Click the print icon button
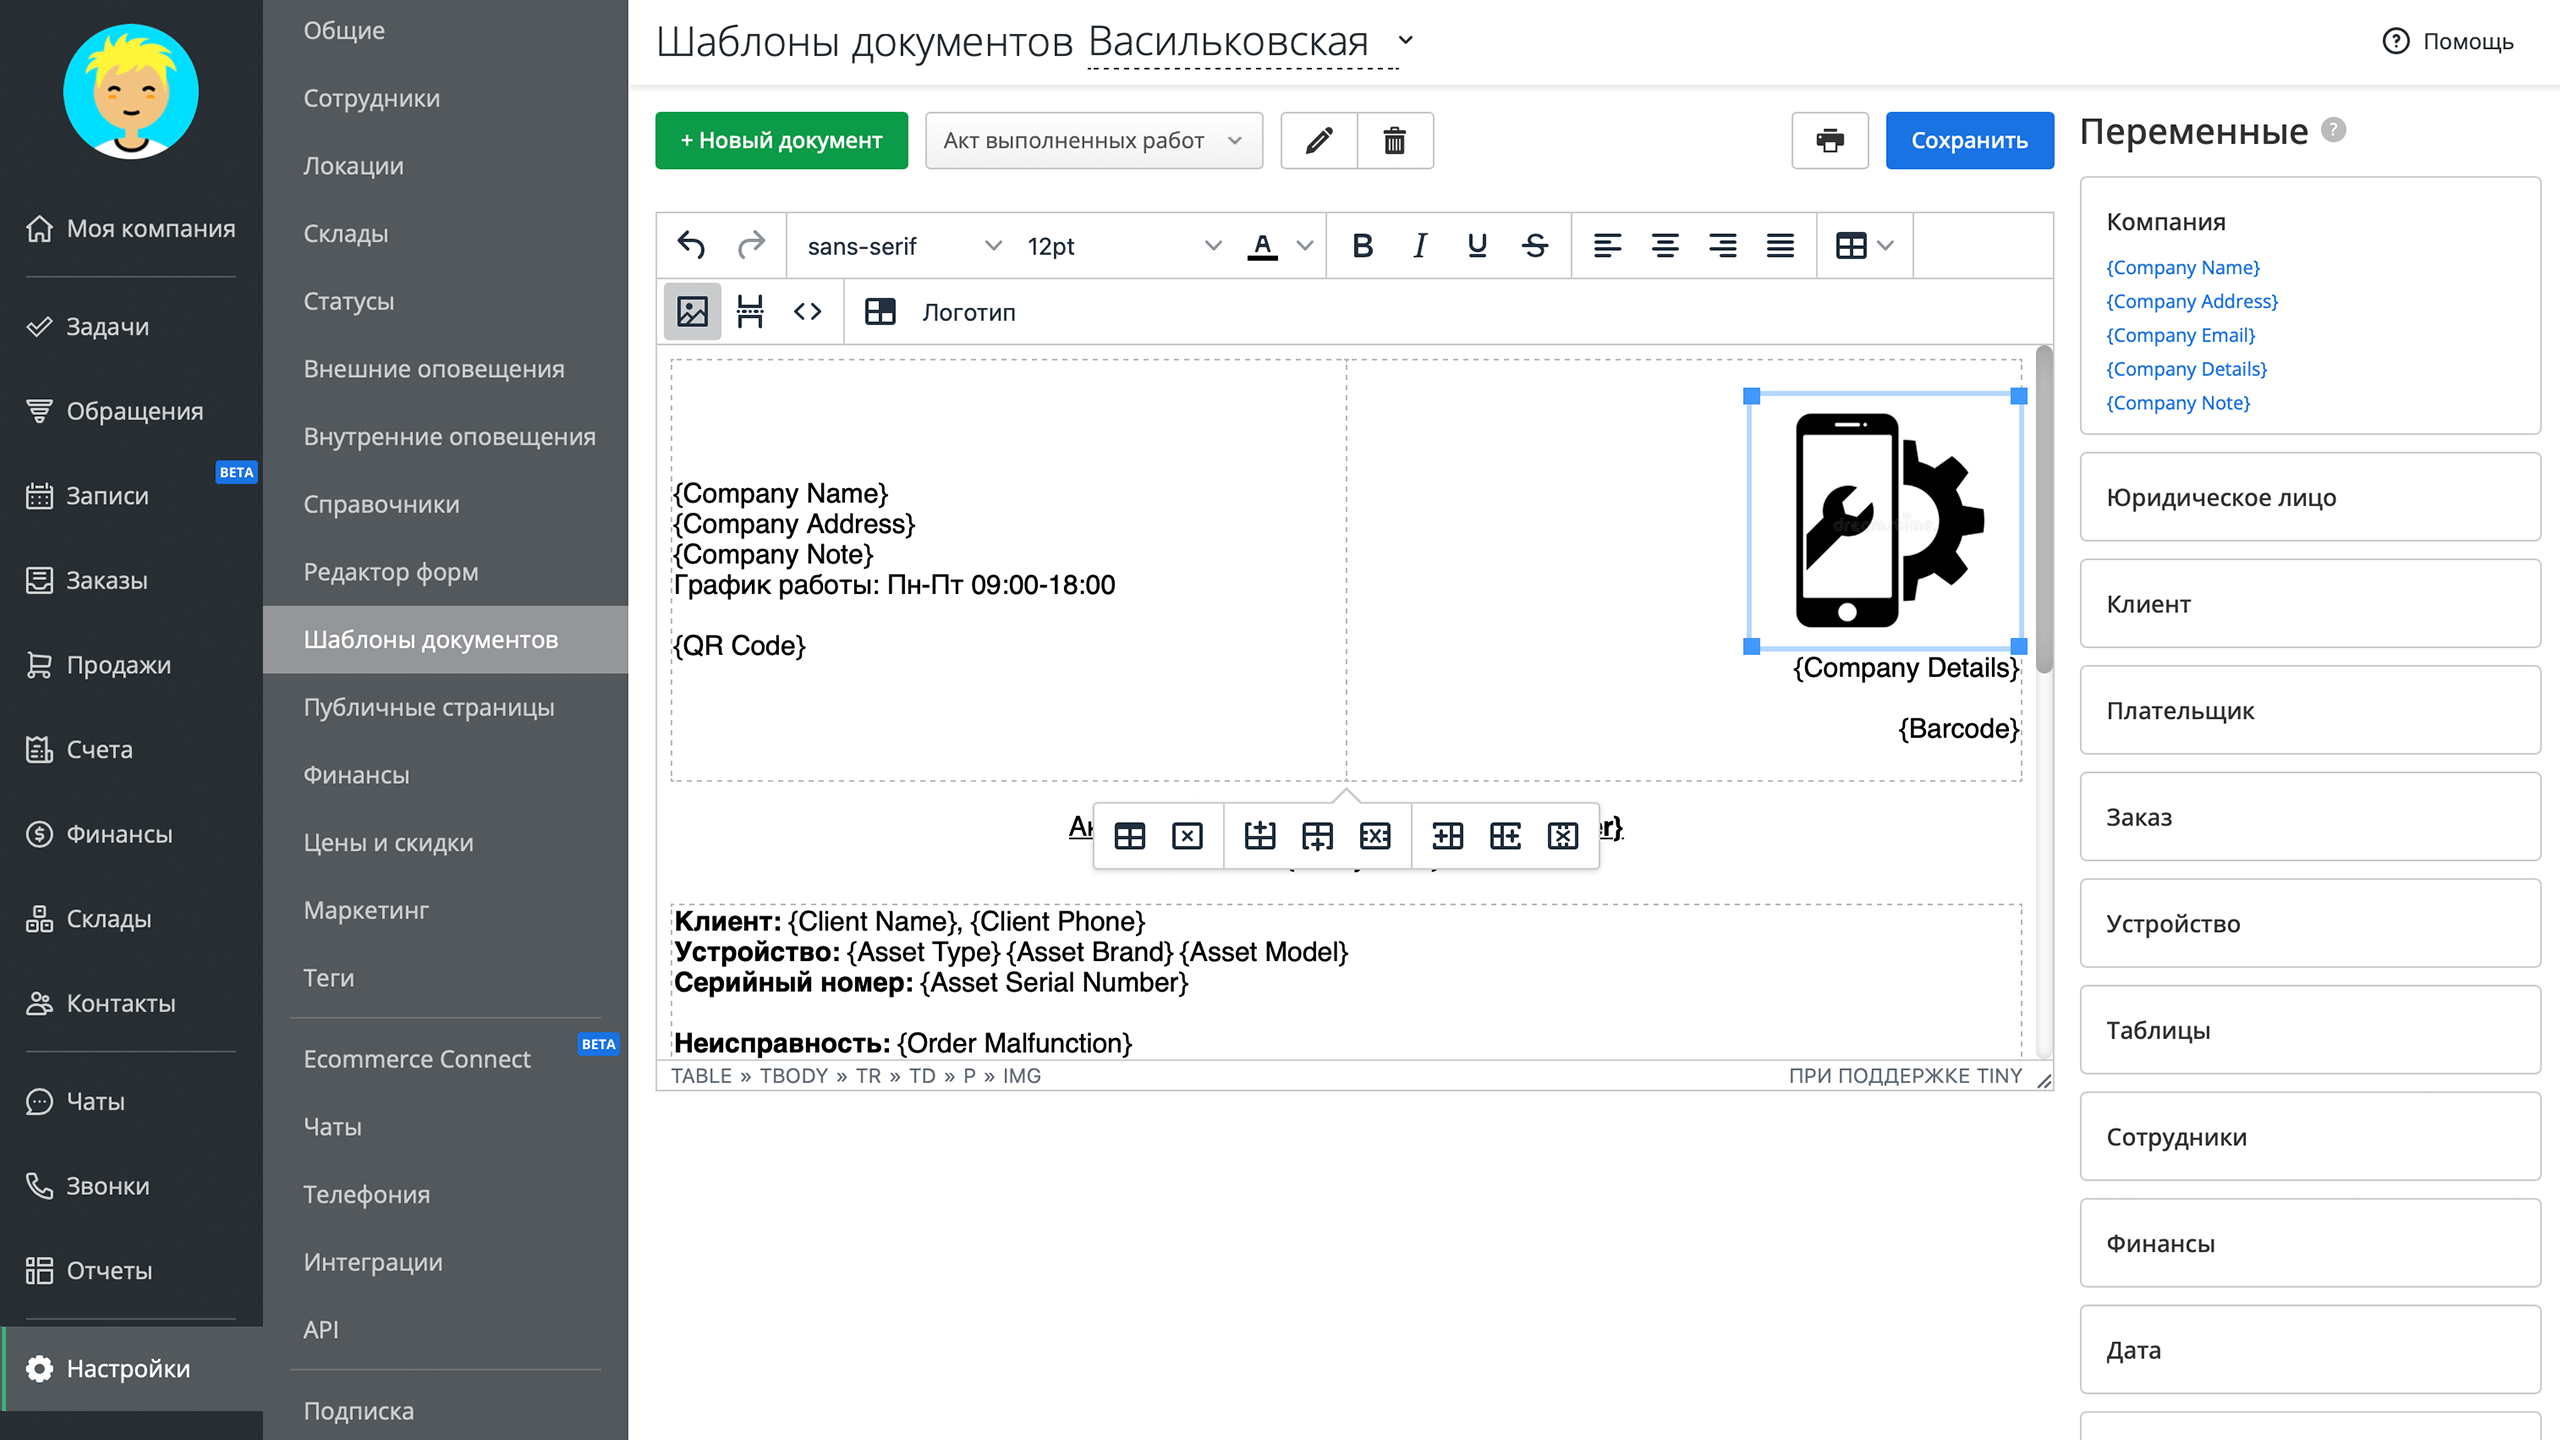The image size is (2560, 1440). click(1829, 140)
